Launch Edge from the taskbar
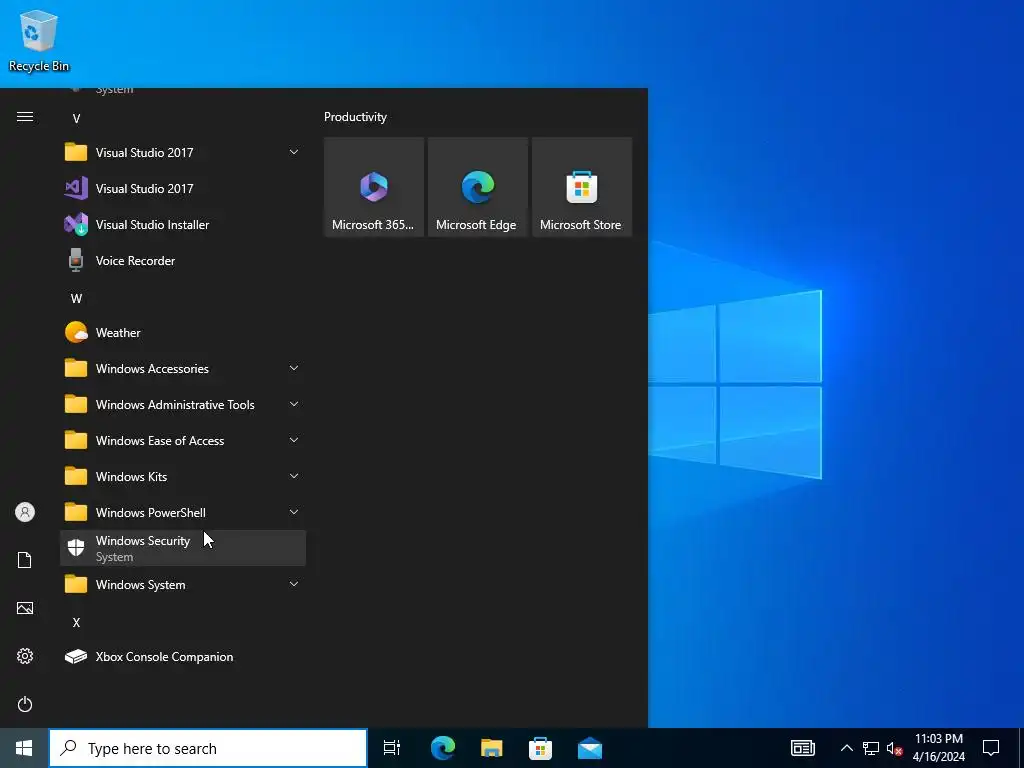The width and height of the screenshot is (1024, 768). pos(443,748)
